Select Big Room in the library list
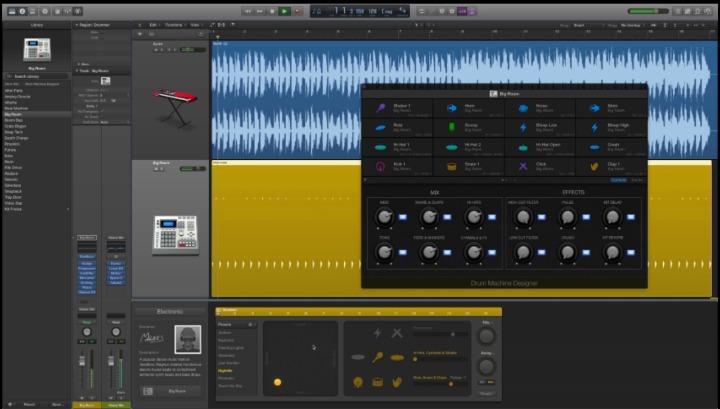The image size is (720, 409). 13,114
